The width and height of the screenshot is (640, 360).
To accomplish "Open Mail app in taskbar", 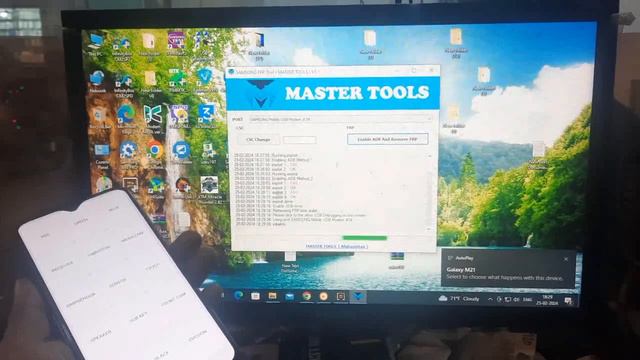I will [x=289, y=297].
